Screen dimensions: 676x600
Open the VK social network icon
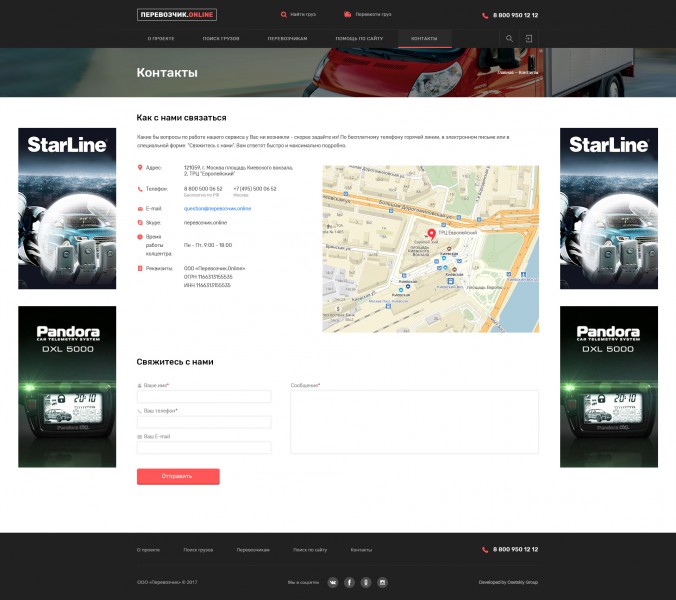(333, 582)
